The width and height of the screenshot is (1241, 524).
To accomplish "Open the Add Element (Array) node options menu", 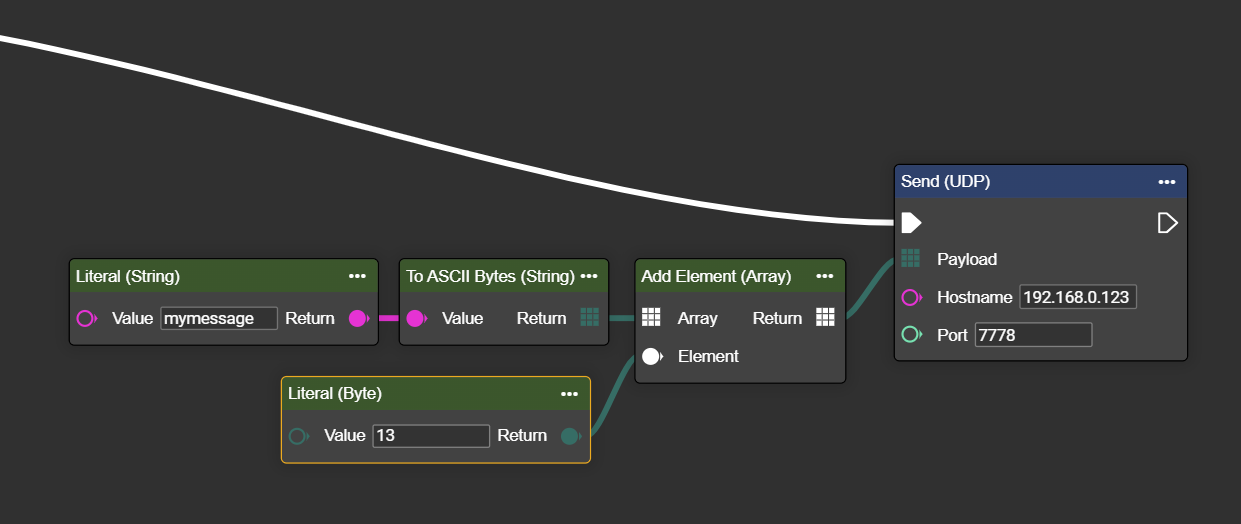I will click(825, 276).
